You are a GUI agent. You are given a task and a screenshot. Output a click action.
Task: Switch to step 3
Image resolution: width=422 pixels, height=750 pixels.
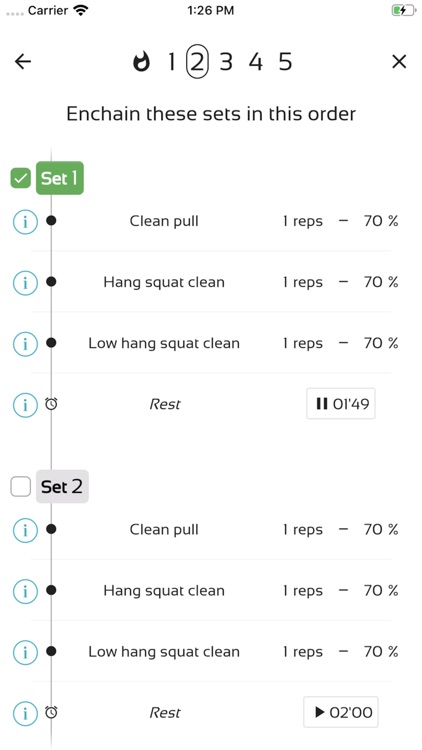click(226, 62)
